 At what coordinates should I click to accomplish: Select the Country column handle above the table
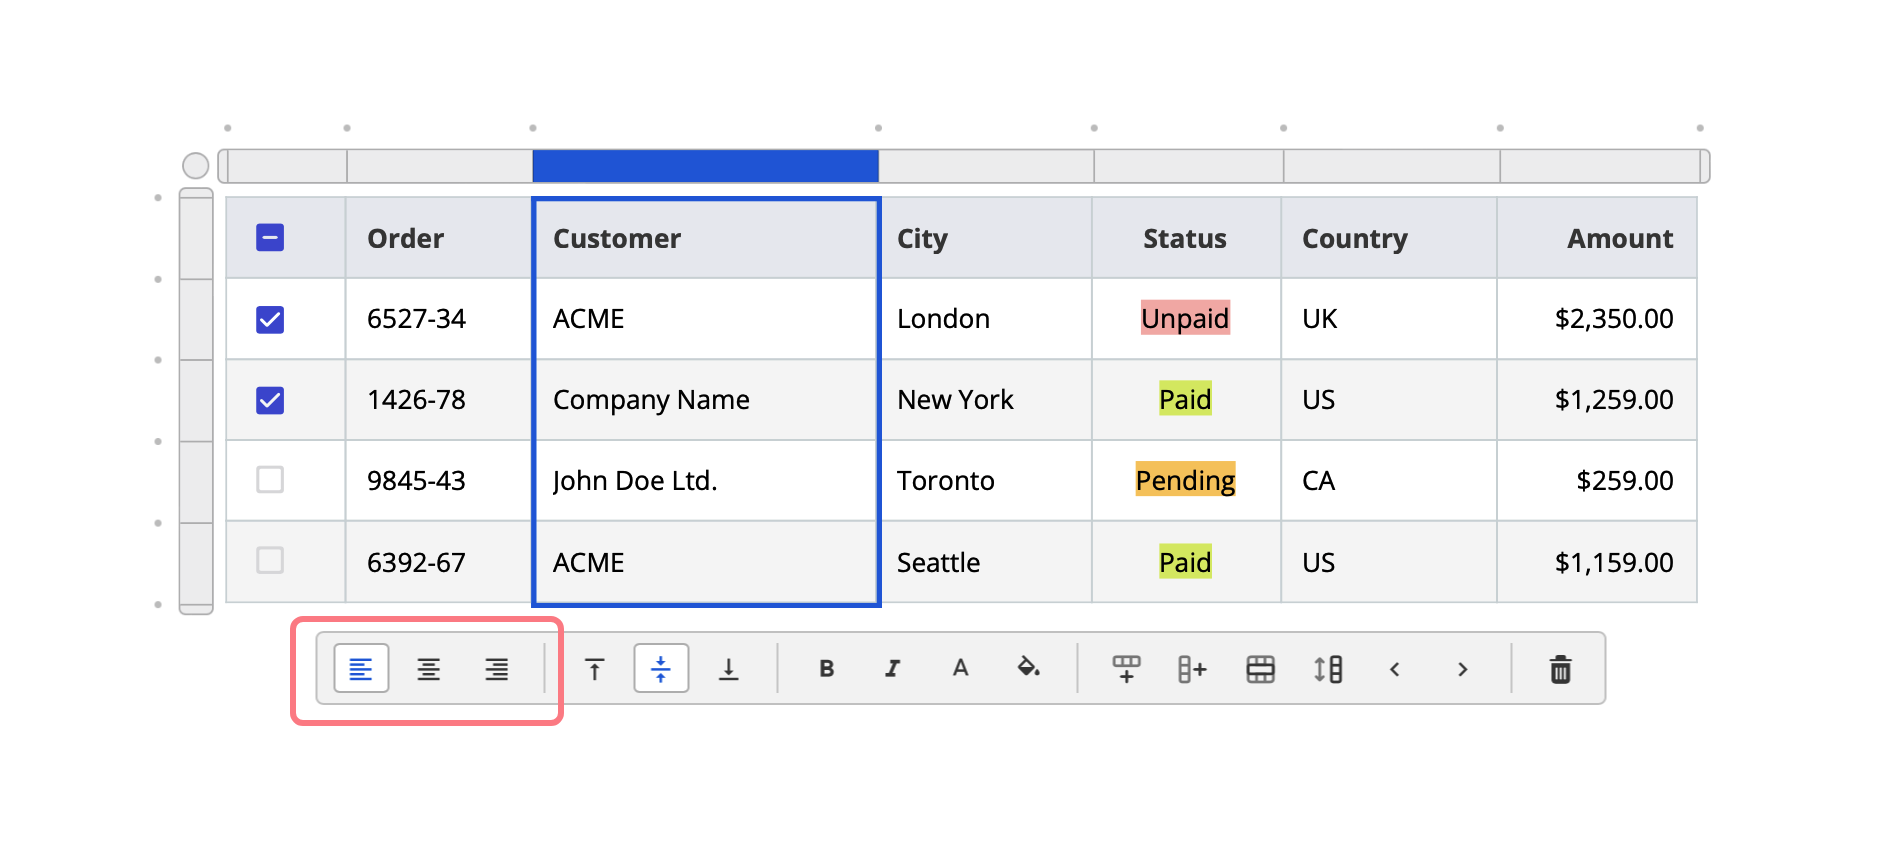(1392, 166)
